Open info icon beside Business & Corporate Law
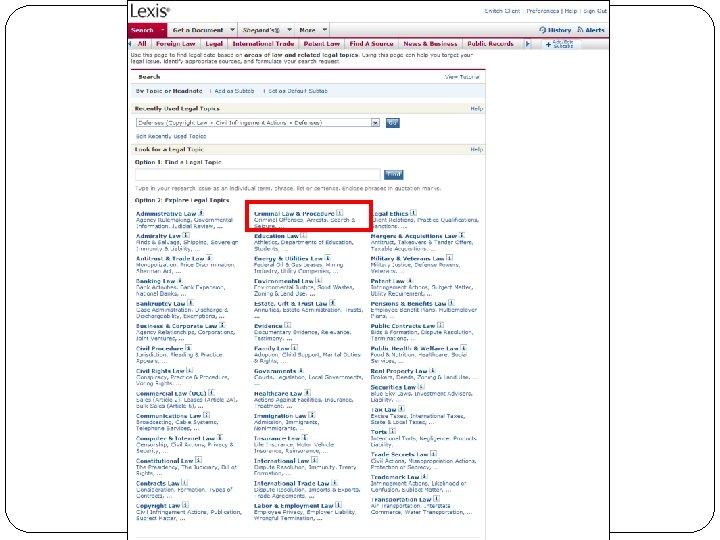 point(222,326)
